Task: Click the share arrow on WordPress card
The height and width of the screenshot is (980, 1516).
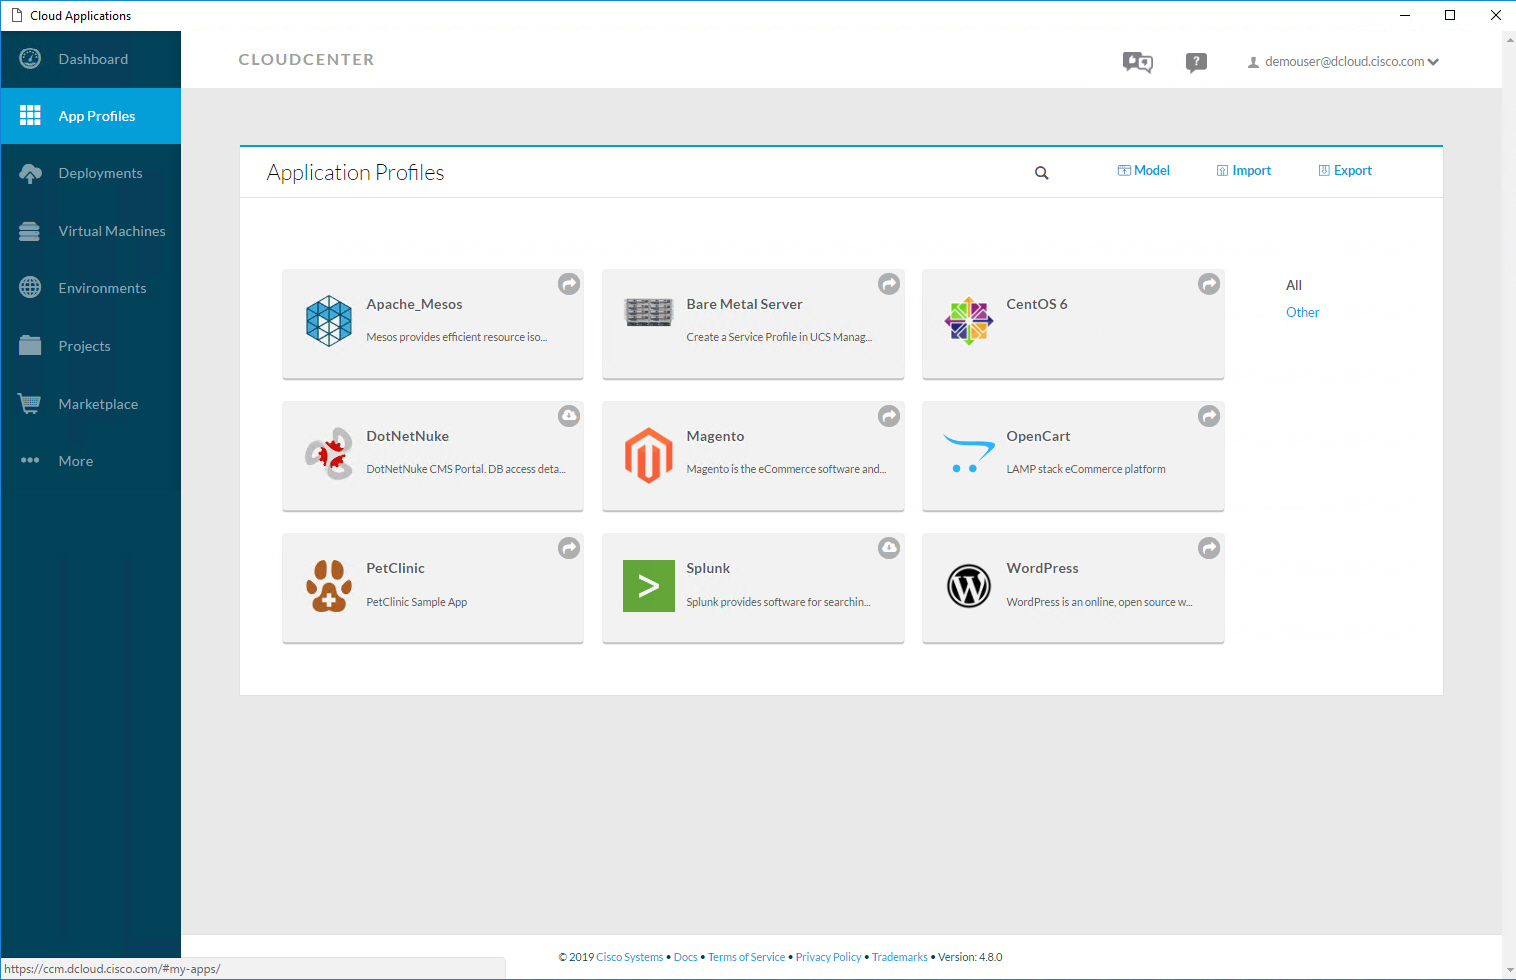Action: coord(1209,548)
